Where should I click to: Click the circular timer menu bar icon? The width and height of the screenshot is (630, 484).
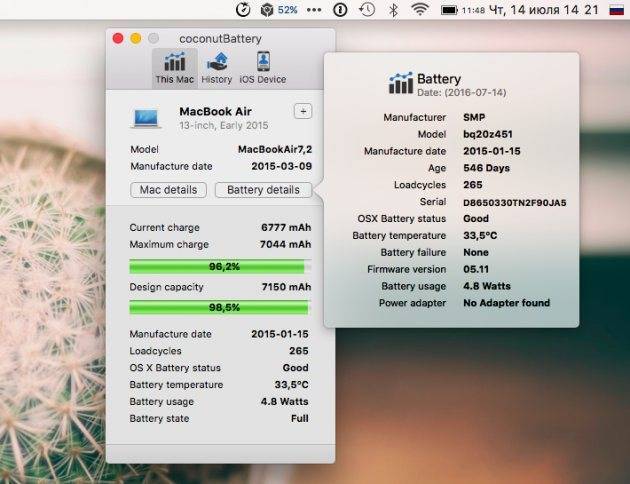243,10
